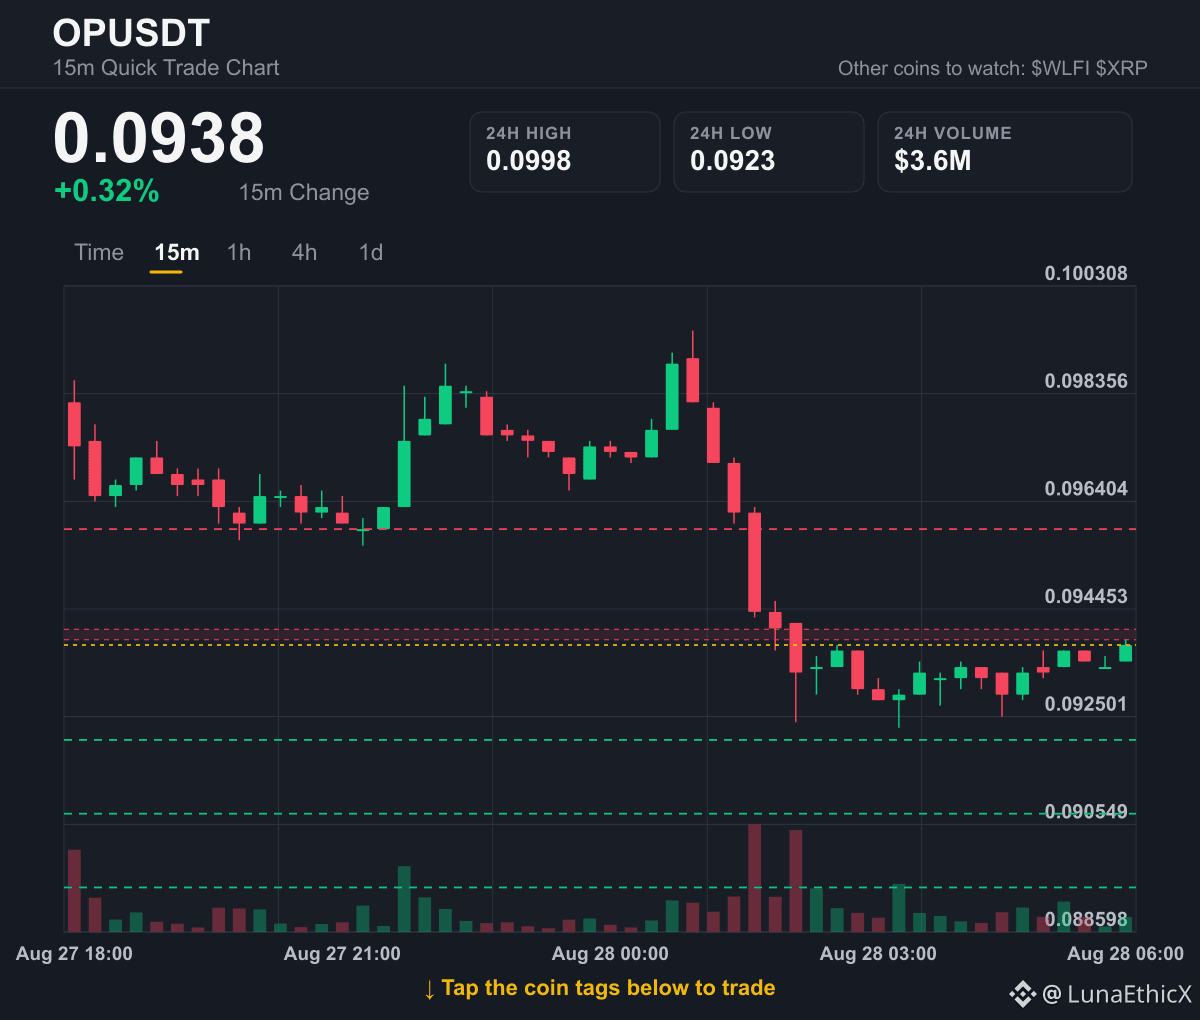
Task: Click the +0.32% change value
Action: (107, 191)
